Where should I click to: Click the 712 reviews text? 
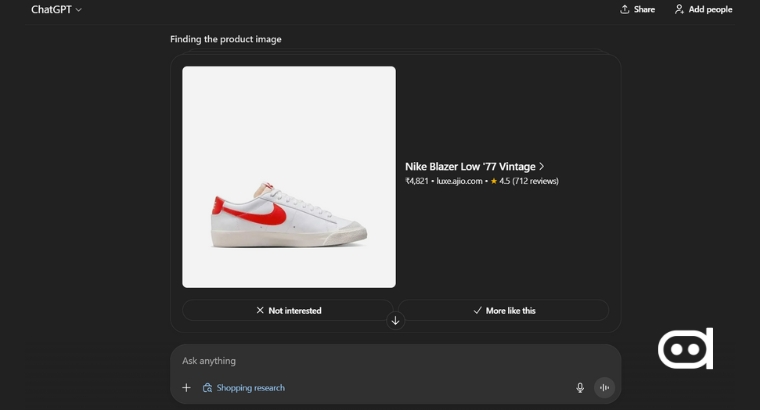click(x=535, y=182)
